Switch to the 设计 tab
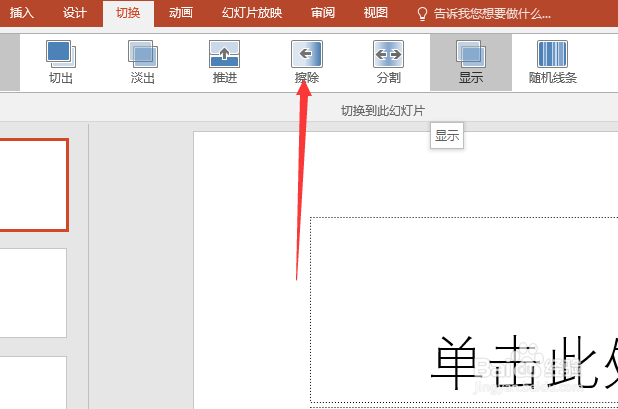This screenshot has height=409, width=618. point(74,13)
